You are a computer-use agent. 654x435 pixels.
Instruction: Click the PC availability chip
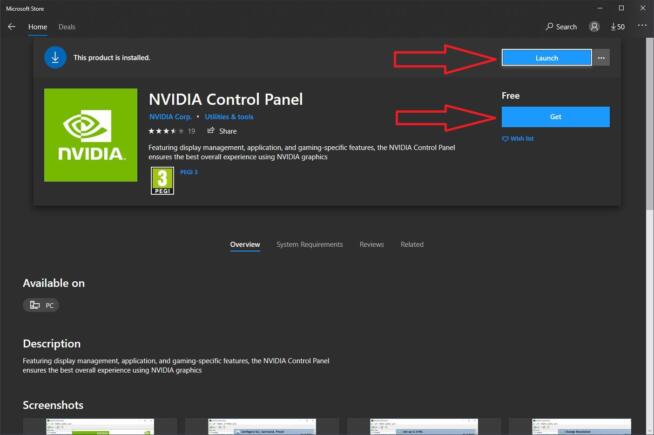coord(41,305)
